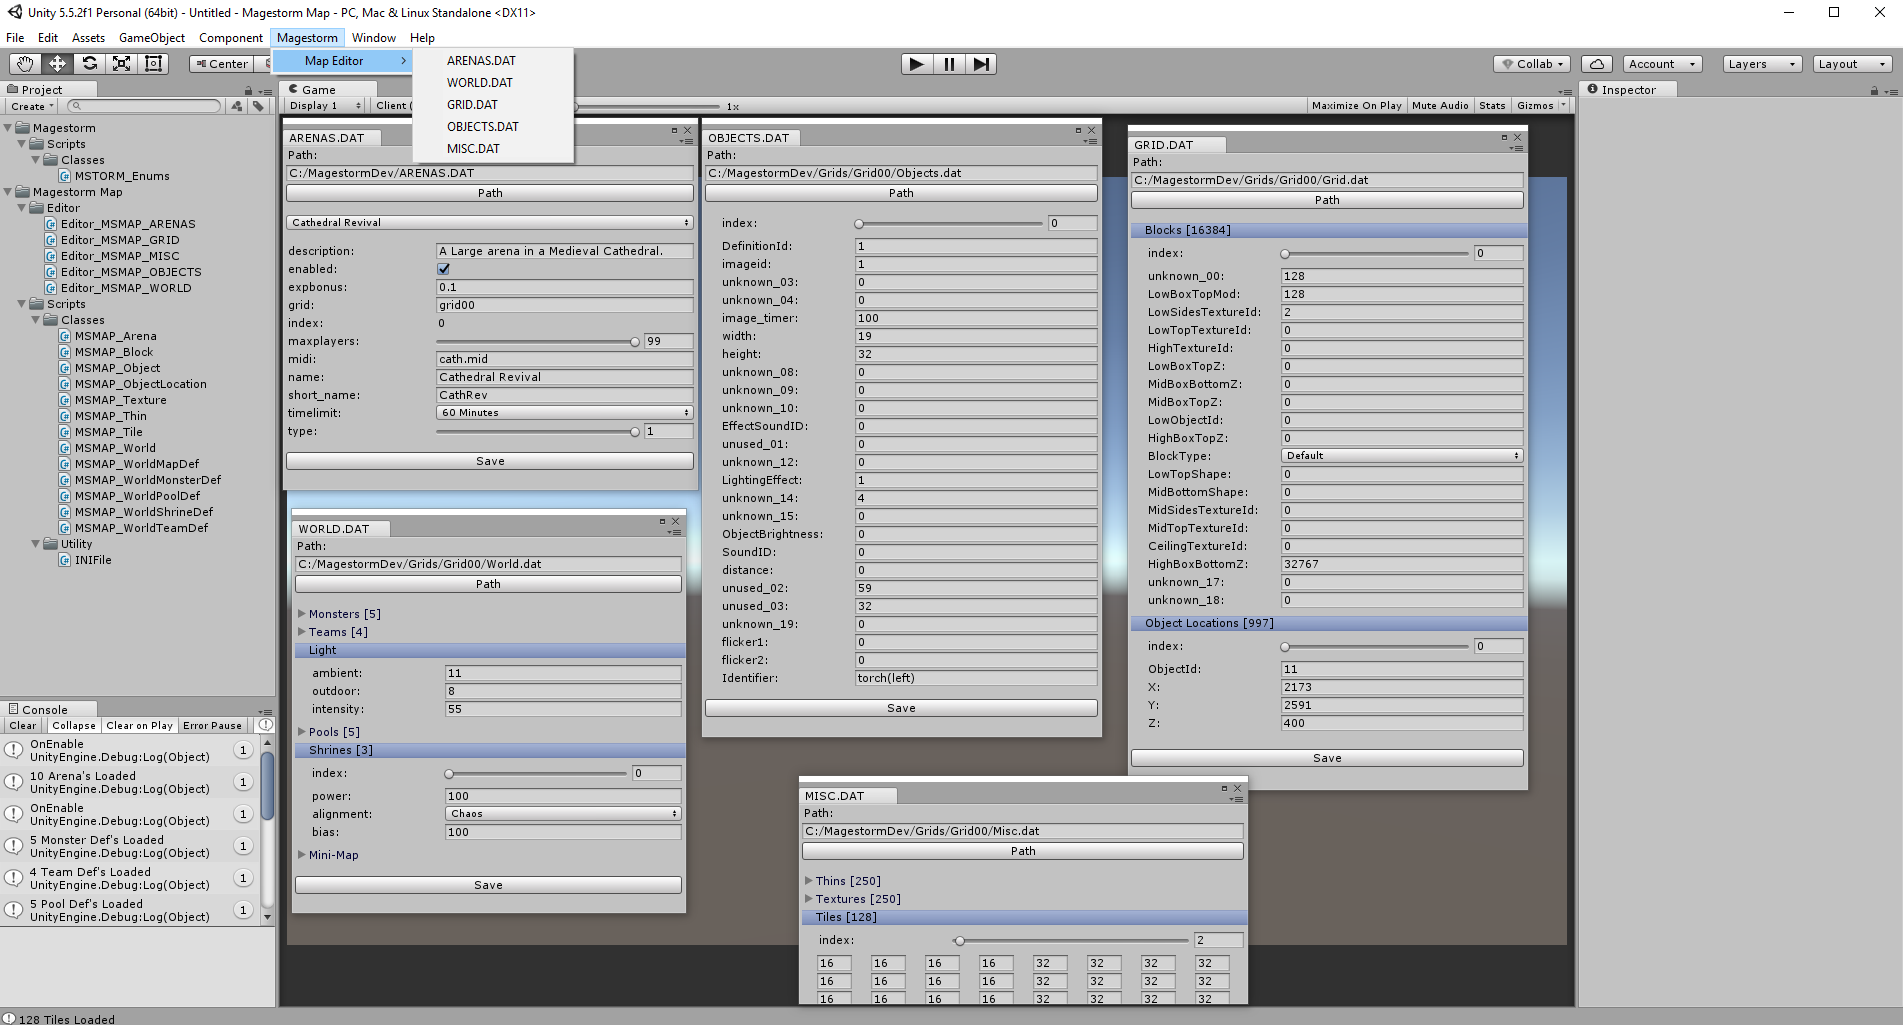Expand the Teams [4] foldout
The height and width of the screenshot is (1025, 1903).
point(302,632)
